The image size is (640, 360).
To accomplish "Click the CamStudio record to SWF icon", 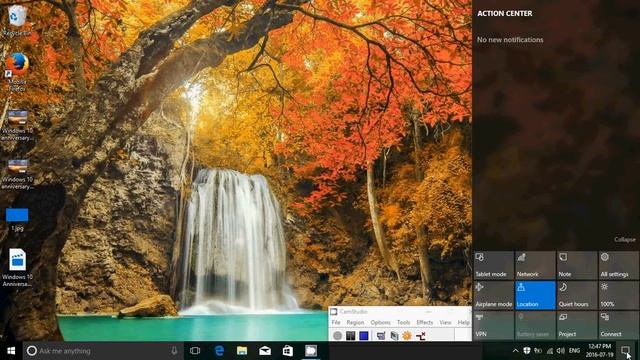I will click(x=394, y=336).
